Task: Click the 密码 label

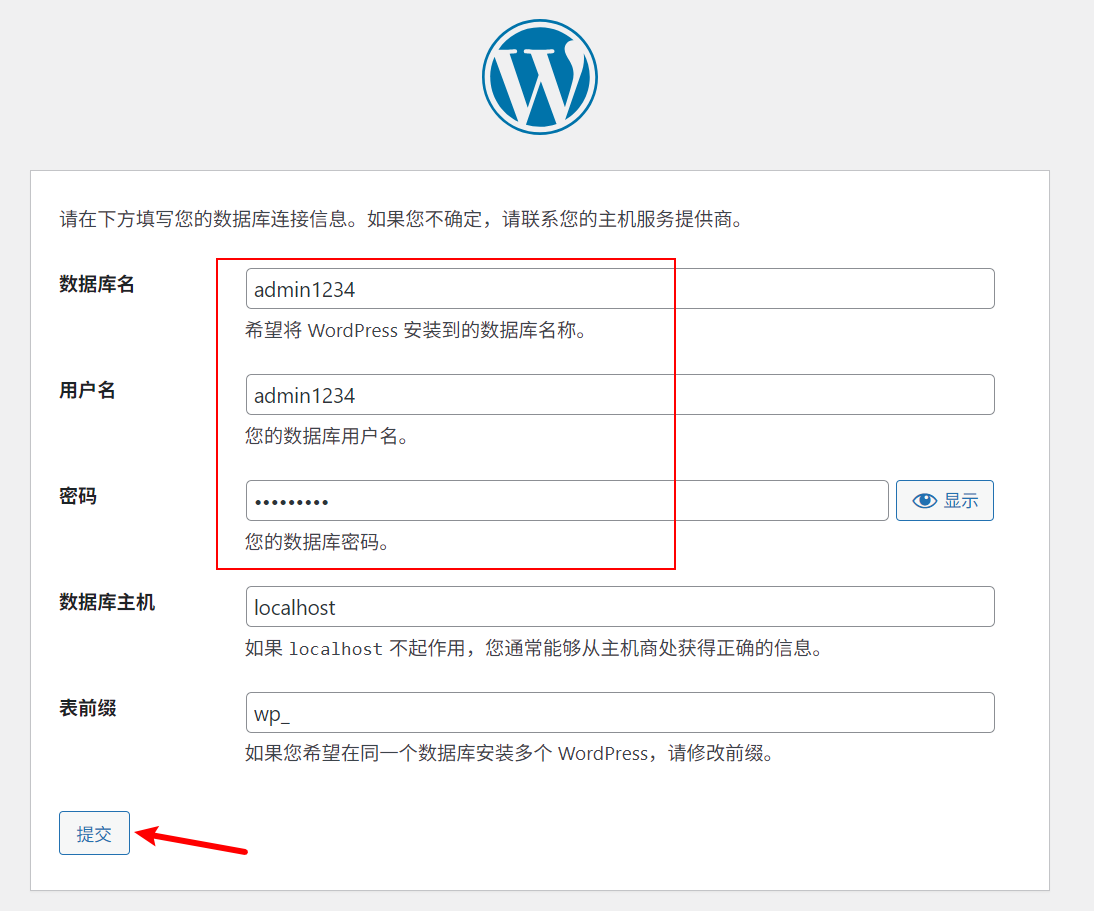Action: pyautogui.click(x=78, y=497)
